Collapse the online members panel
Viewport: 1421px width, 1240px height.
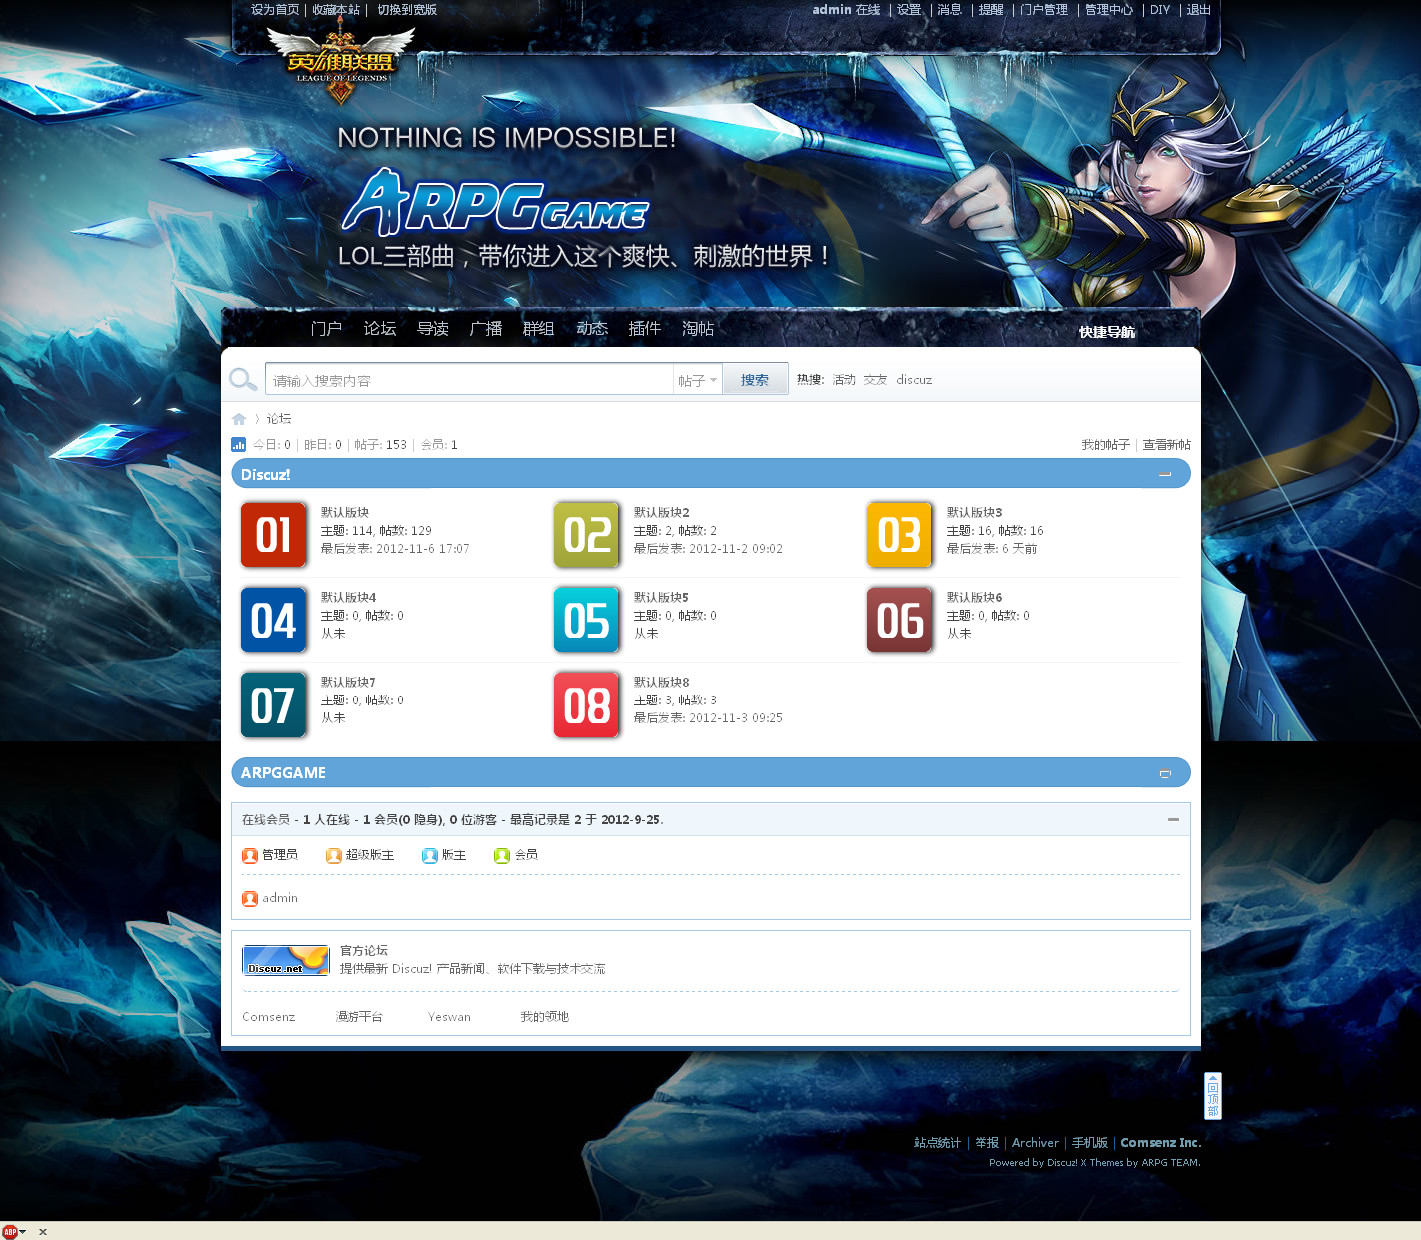1173,819
